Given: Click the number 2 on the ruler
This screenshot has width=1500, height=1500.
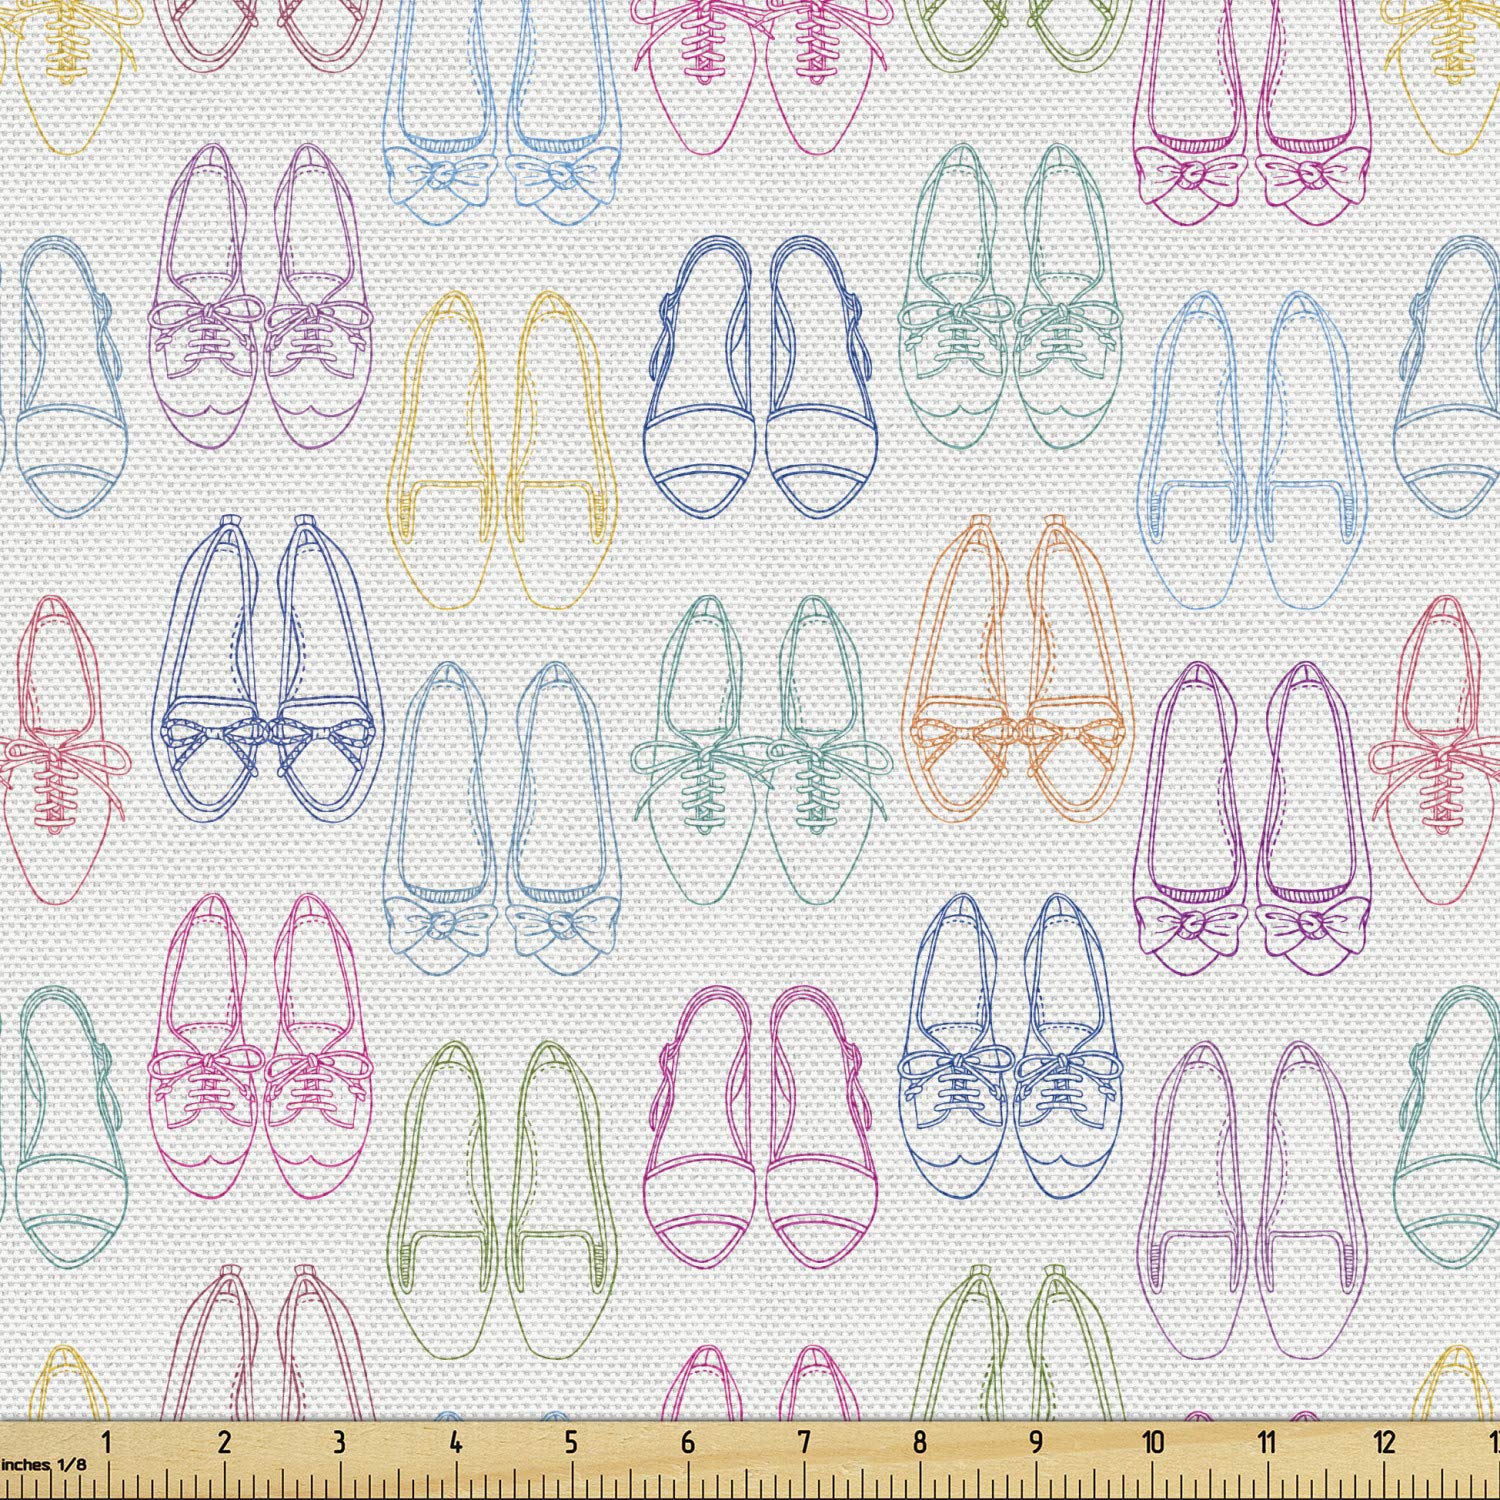Looking at the screenshot, I should [x=224, y=1441].
